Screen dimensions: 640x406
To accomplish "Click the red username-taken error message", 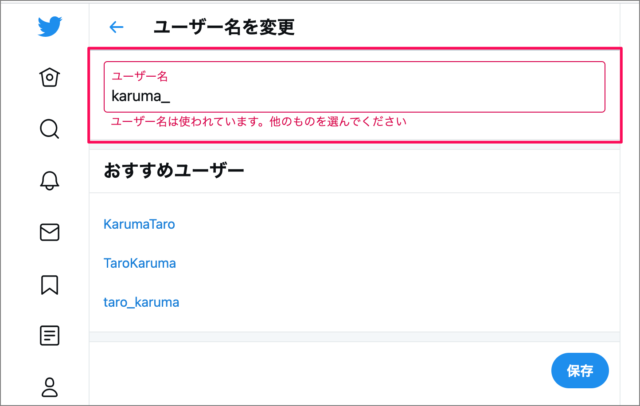I will coord(262,121).
